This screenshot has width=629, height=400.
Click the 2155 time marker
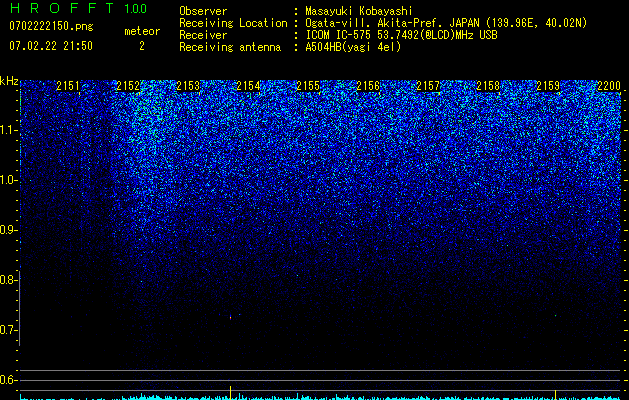click(x=308, y=85)
